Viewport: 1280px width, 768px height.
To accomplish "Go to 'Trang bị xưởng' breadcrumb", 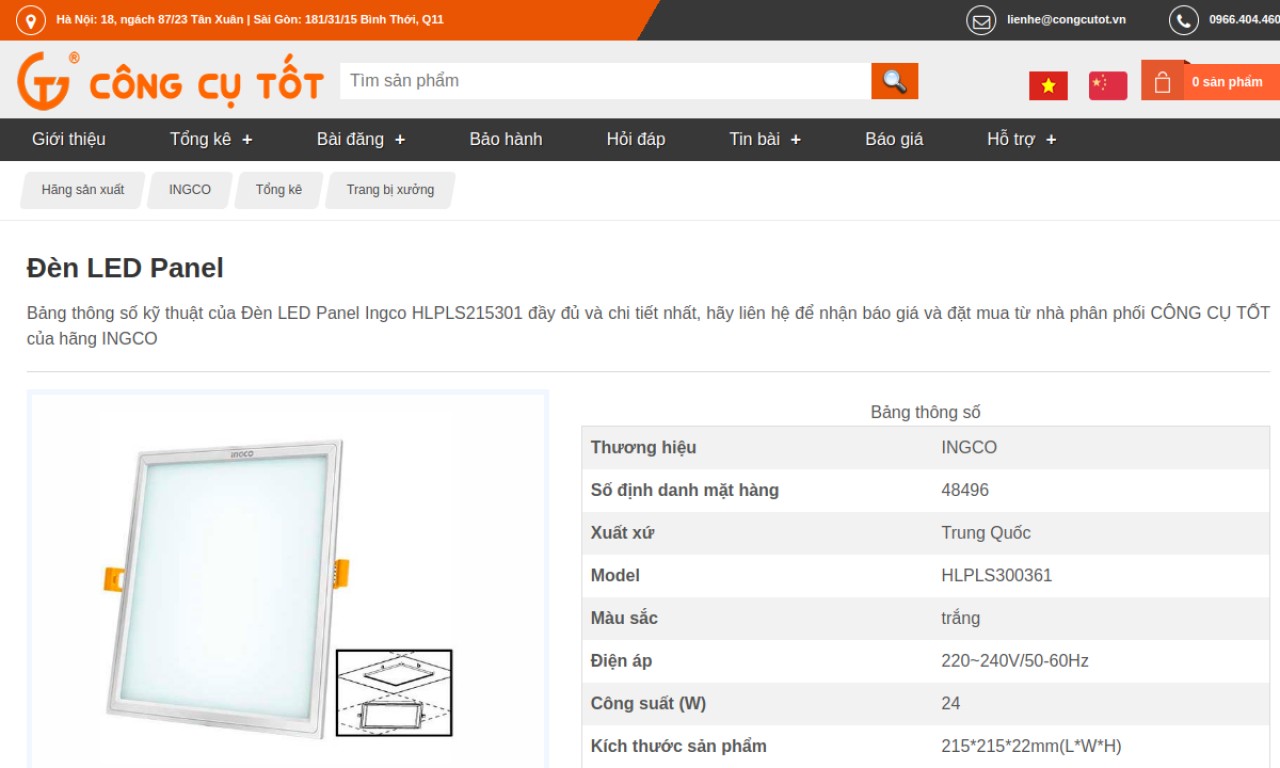I will [x=390, y=190].
